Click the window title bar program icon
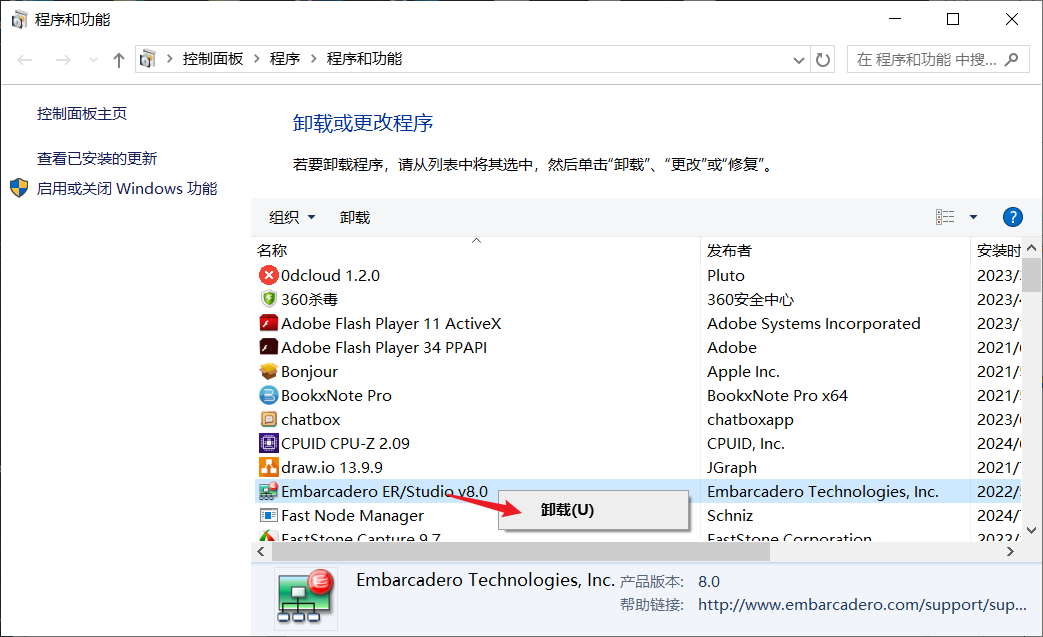 (x=19, y=19)
